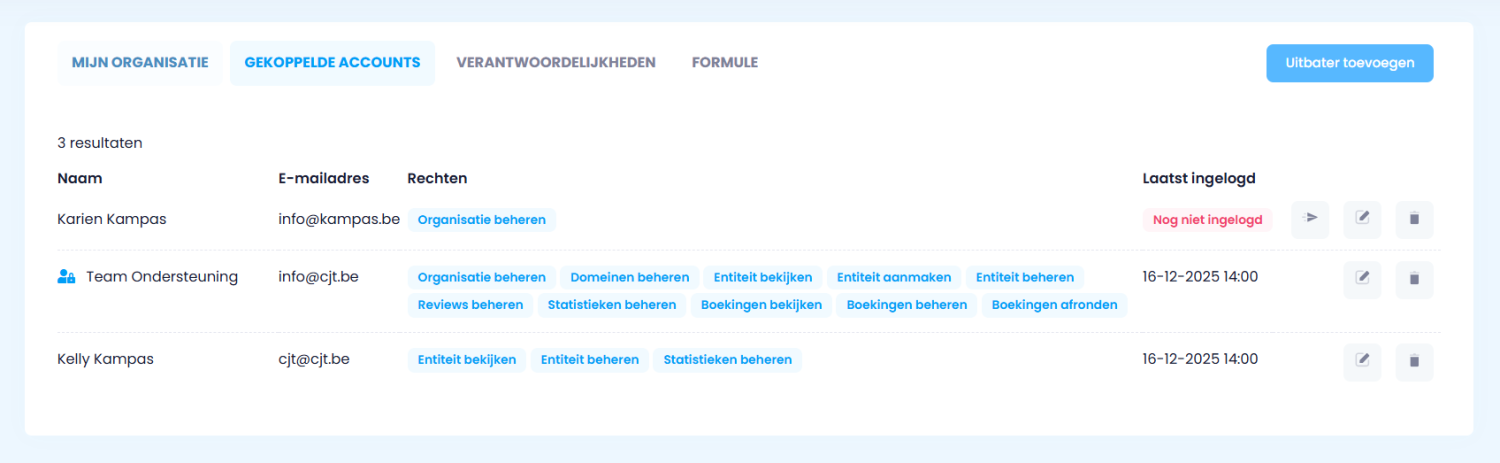Click email address info@kampas.be
The width and height of the screenshot is (1500, 463).
click(338, 219)
